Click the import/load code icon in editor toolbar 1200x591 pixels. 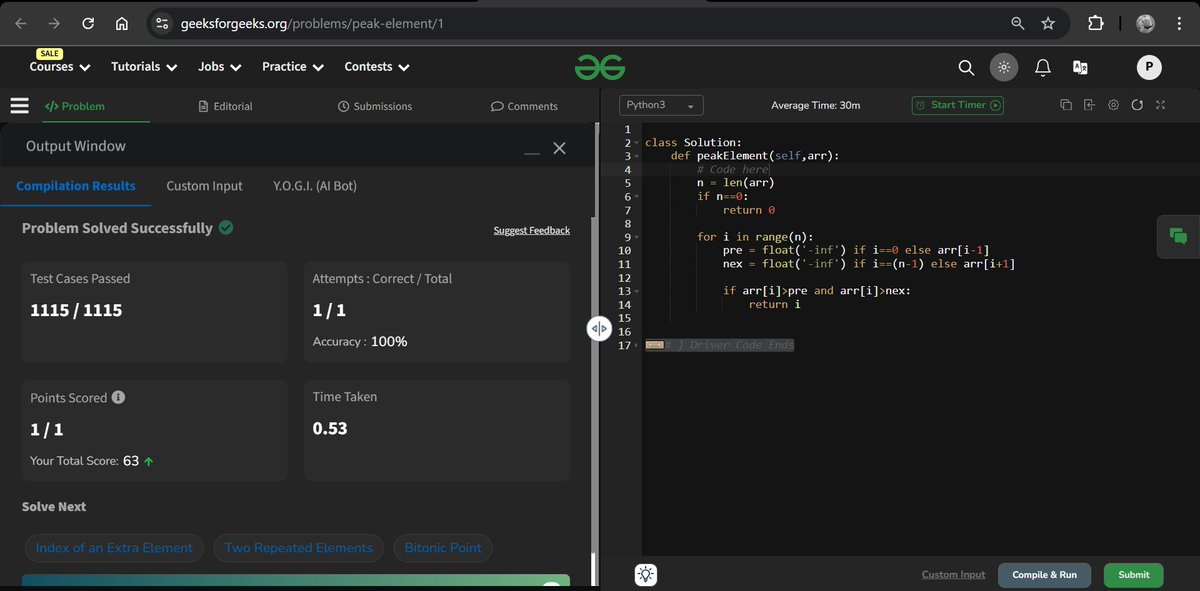tap(1089, 105)
